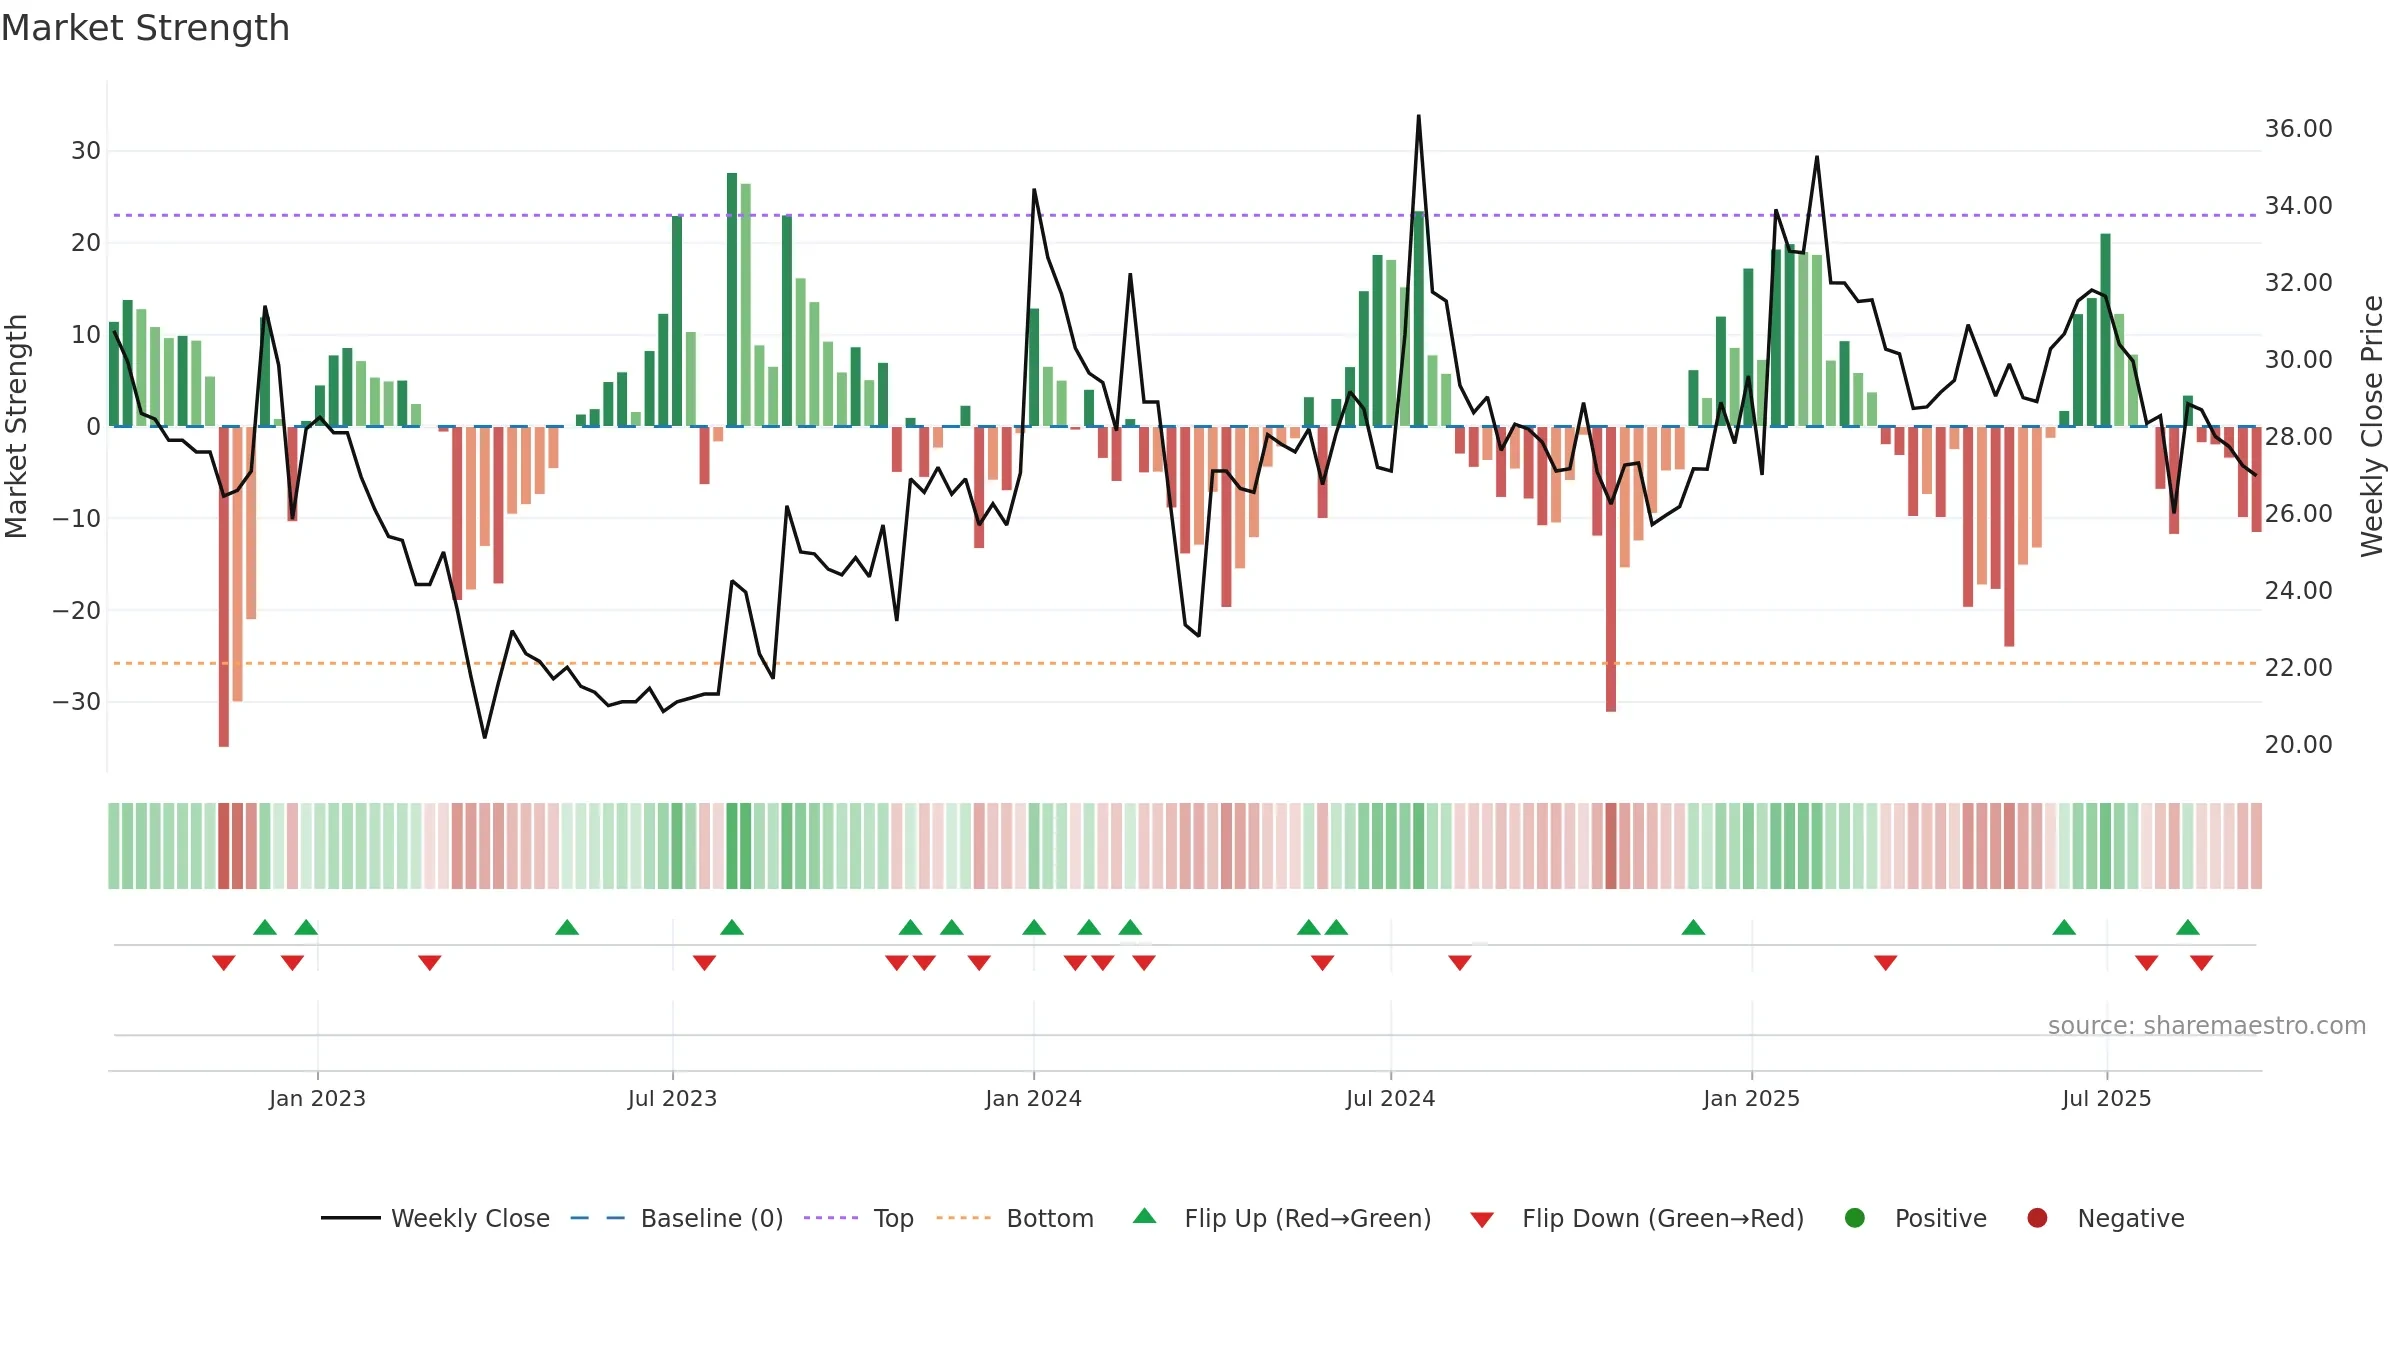This screenshot has width=2400, height=1350.
Task: Click the Bottom legend label
Action: (1050, 1218)
